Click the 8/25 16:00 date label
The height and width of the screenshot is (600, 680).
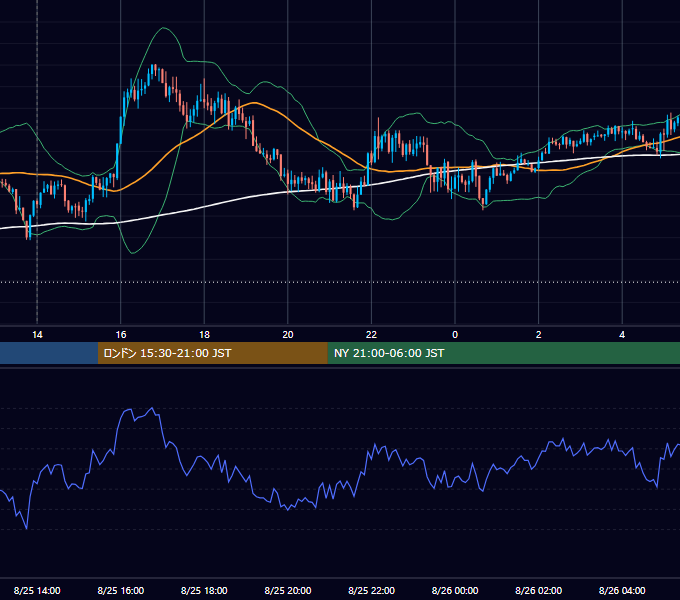pyautogui.click(x=121, y=590)
